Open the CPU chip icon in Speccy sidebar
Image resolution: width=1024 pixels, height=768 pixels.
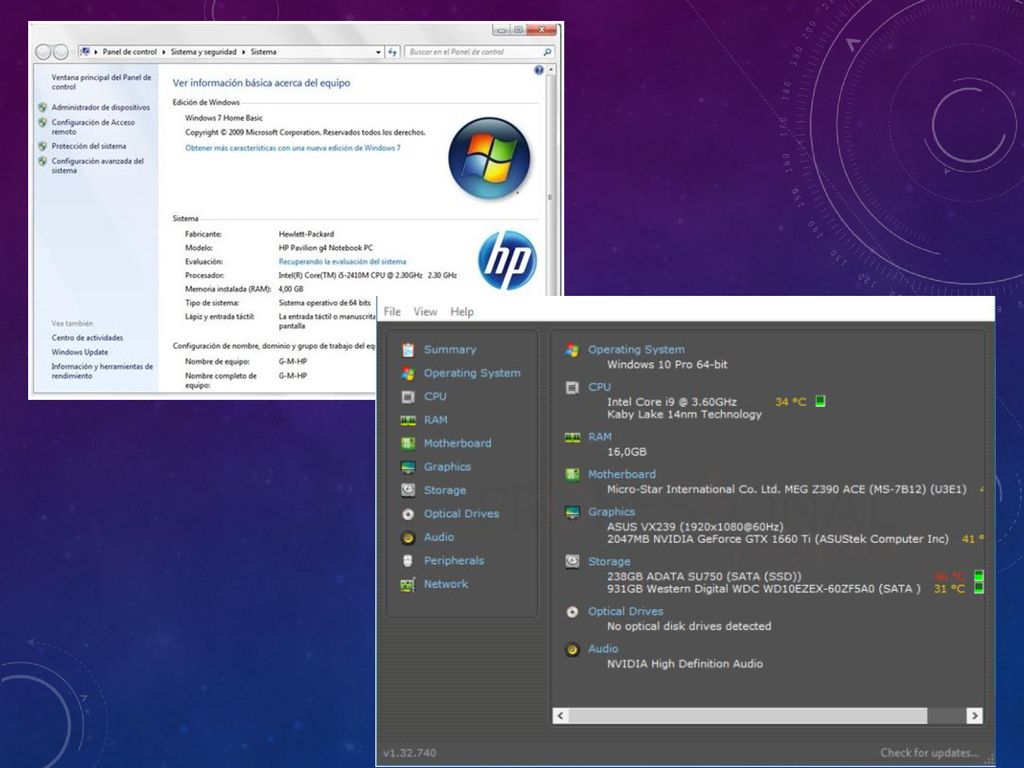[408, 397]
